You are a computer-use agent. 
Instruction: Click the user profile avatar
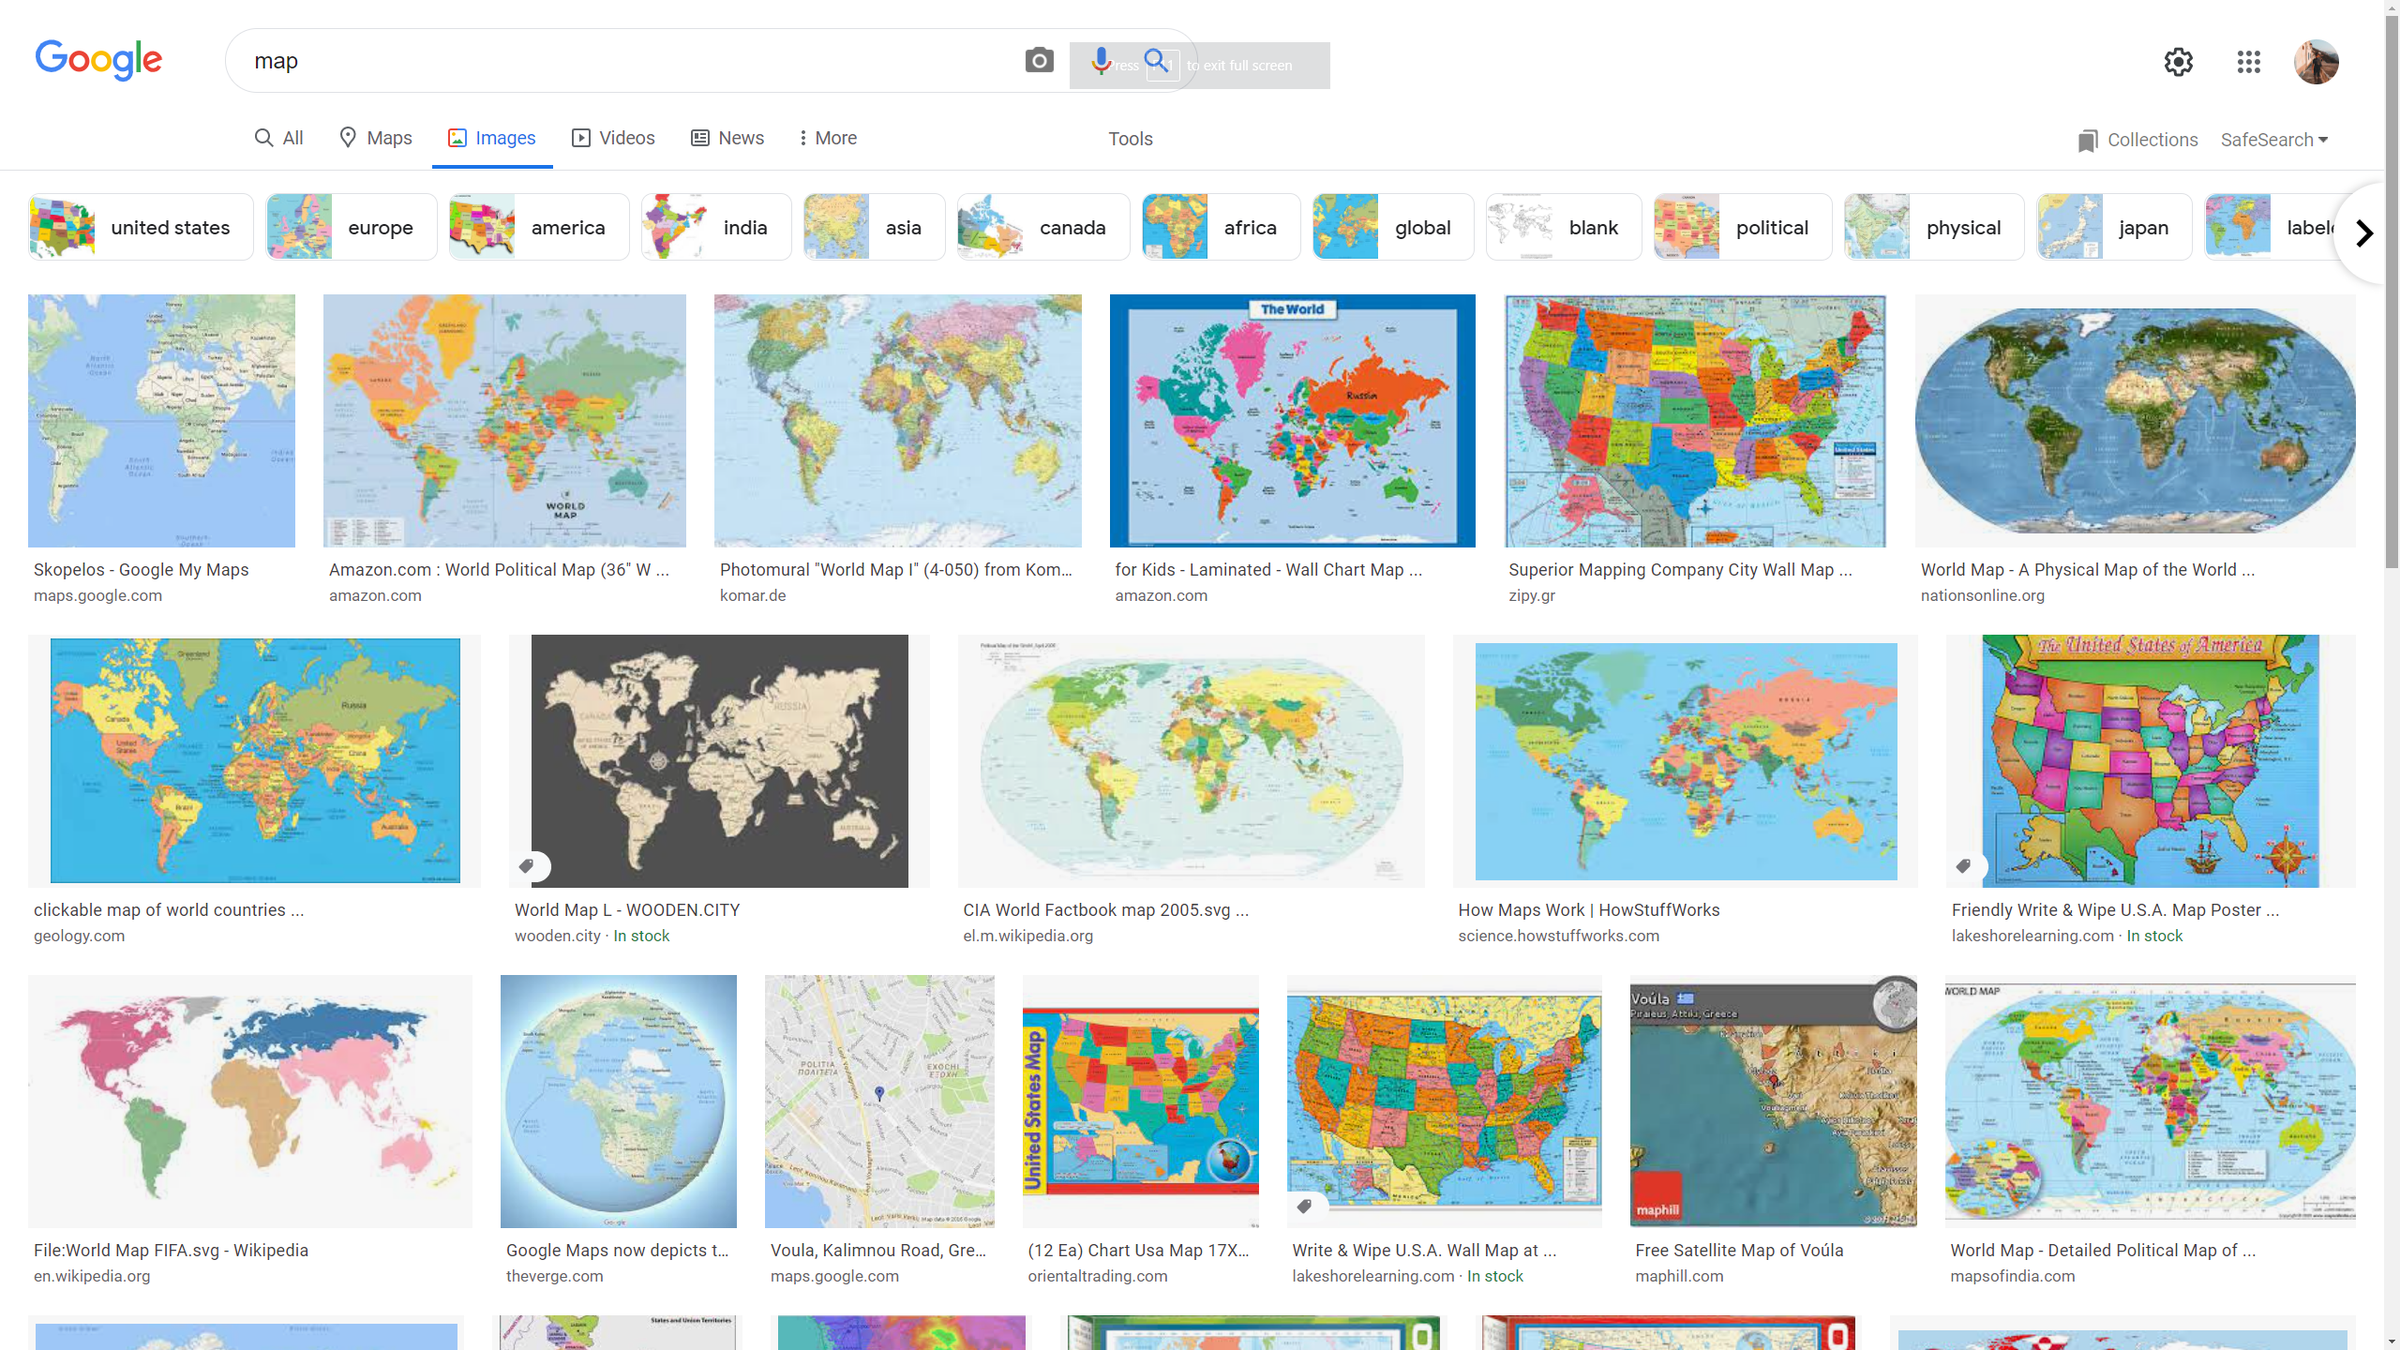click(2315, 62)
